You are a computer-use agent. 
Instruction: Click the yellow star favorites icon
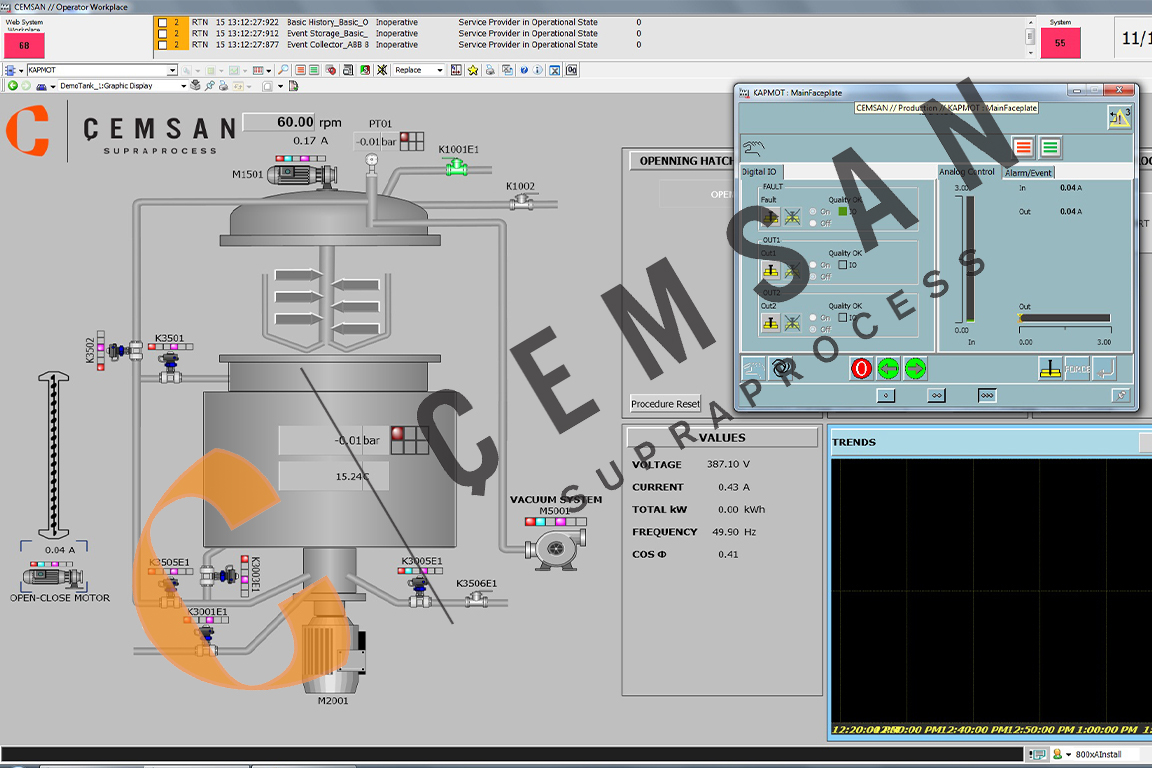pyautogui.click(x=472, y=70)
